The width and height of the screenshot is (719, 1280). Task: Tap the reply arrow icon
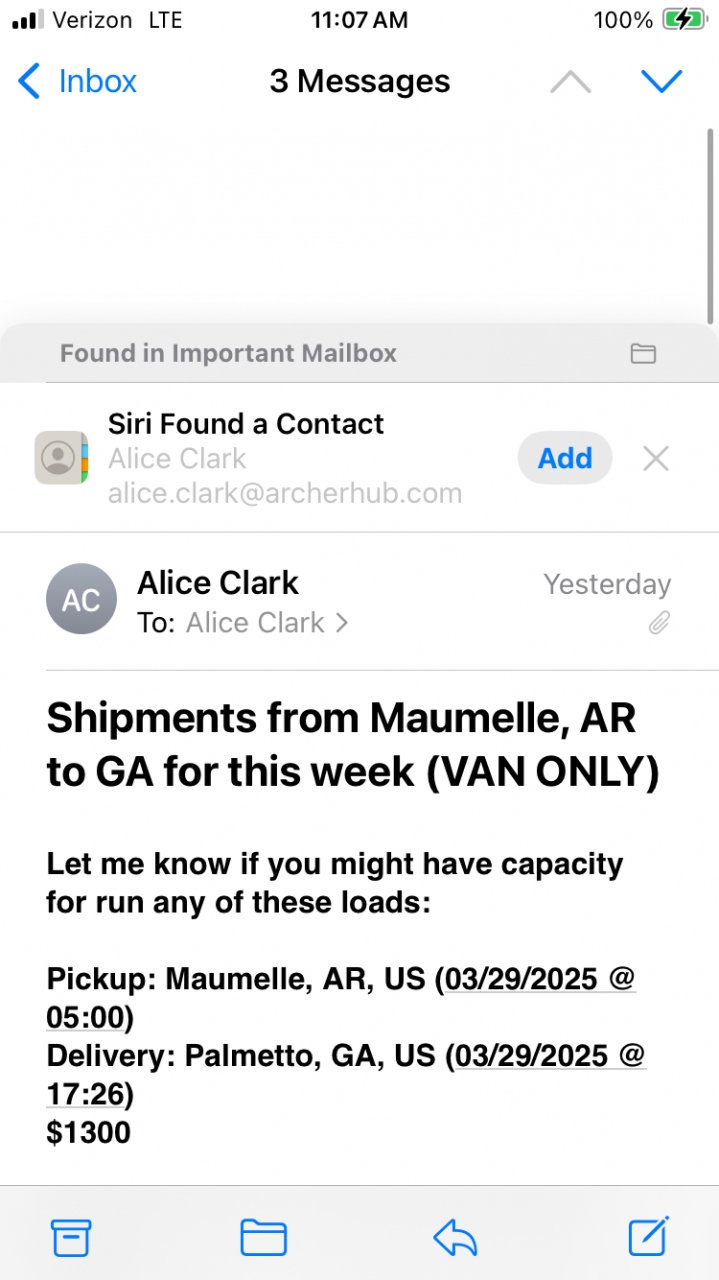[x=455, y=1239]
